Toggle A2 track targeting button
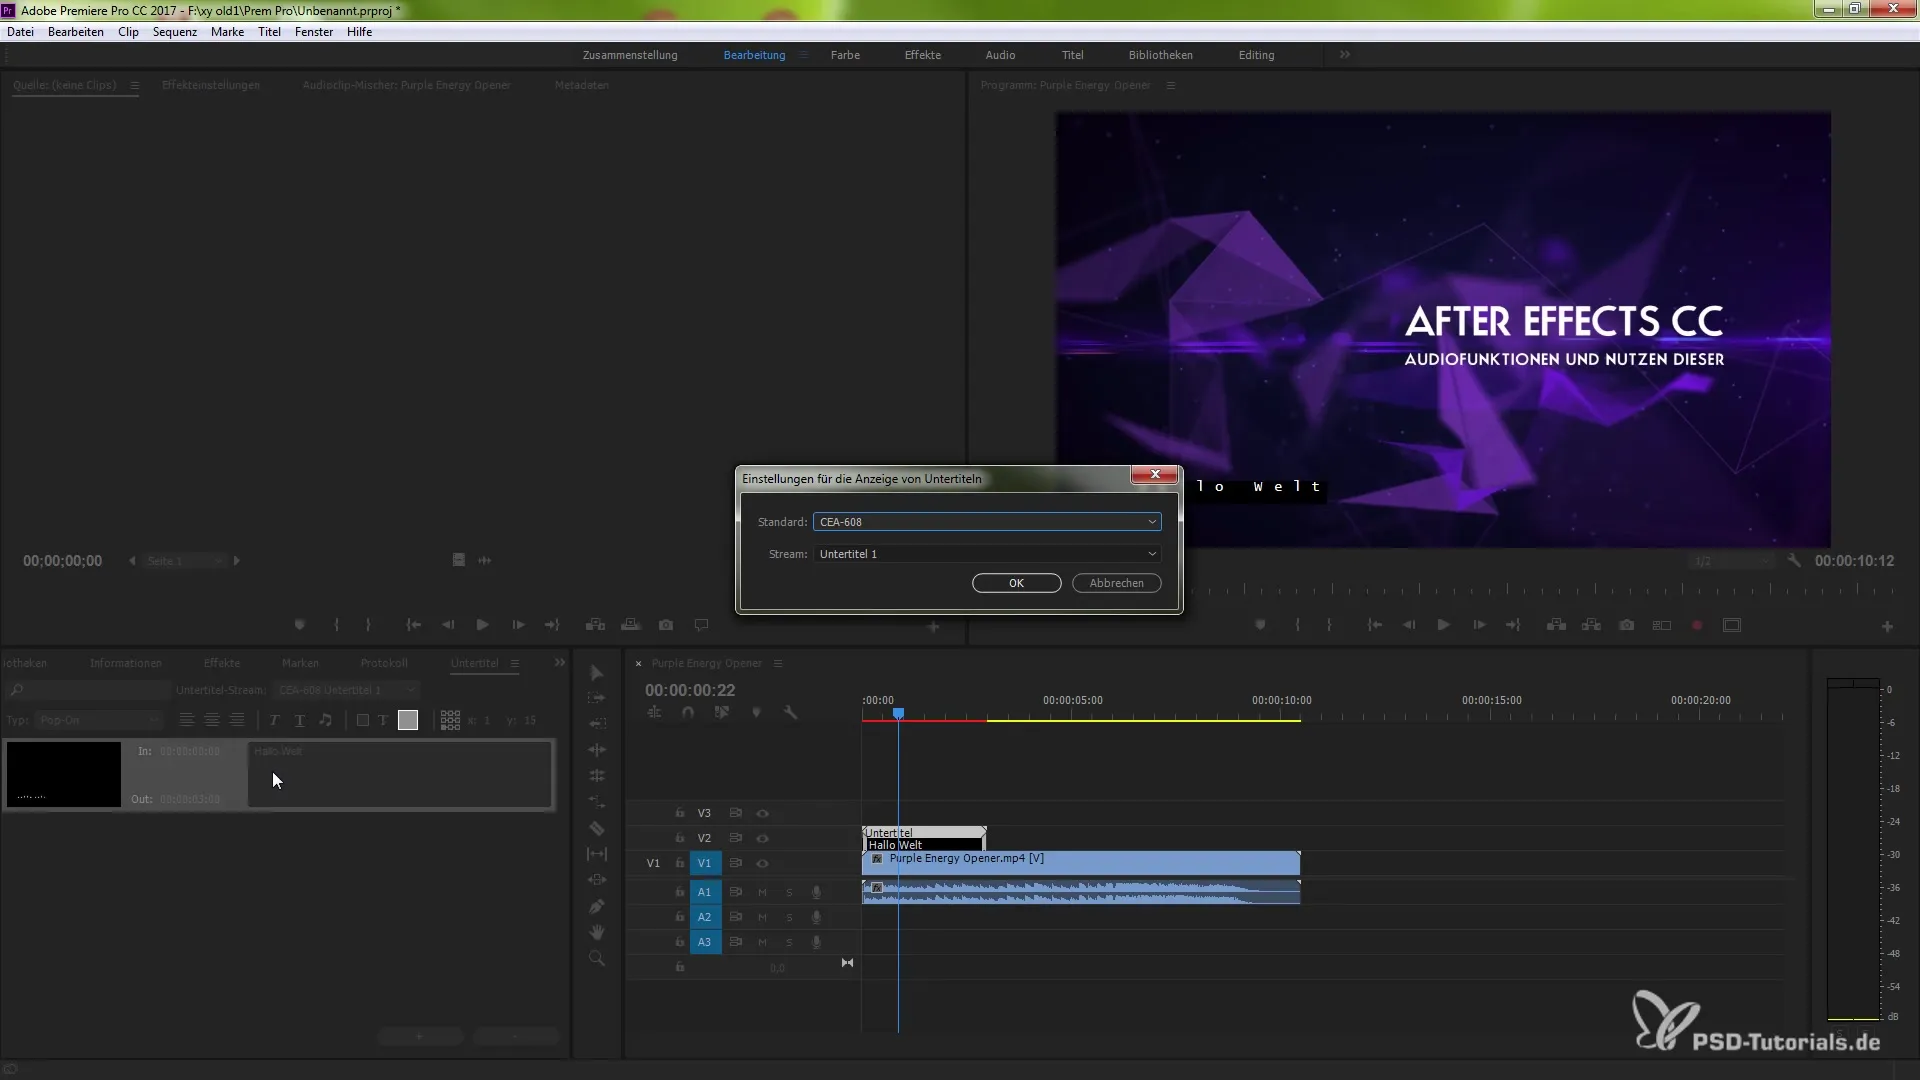The width and height of the screenshot is (1920, 1080). [x=705, y=917]
